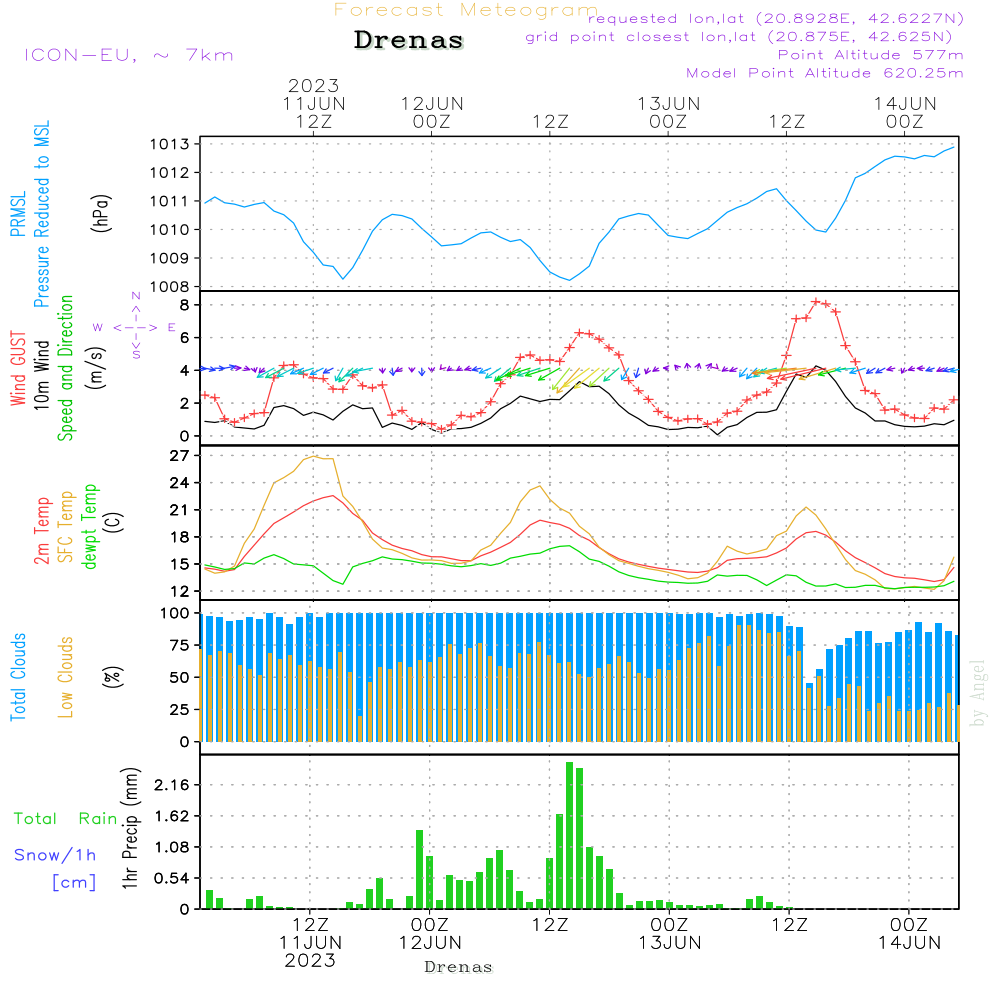Click the Model Point Altitude 620.25m text
Screen dimensions: 1000x1000
(824, 73)
